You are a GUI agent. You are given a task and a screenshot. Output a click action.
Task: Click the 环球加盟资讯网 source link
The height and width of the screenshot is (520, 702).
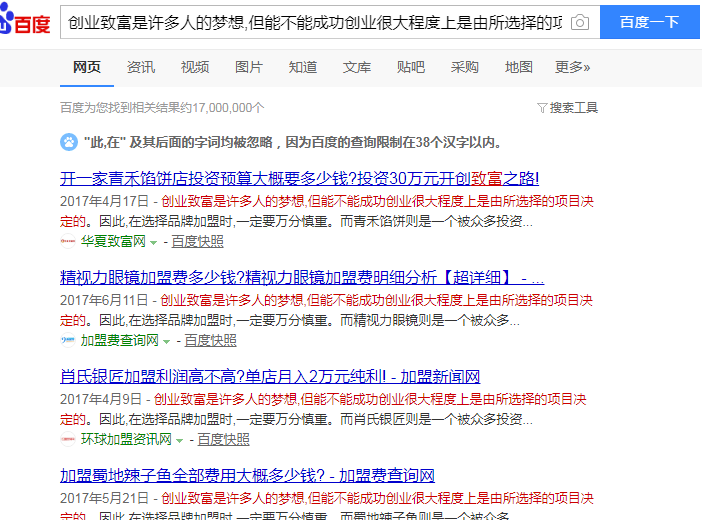coord(126,439)
